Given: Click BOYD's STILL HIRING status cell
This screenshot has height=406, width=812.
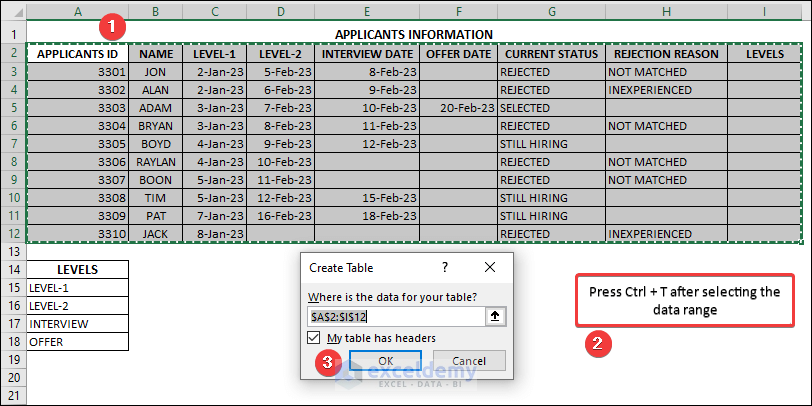Looking at the screenshot, I should coord(552,144).
